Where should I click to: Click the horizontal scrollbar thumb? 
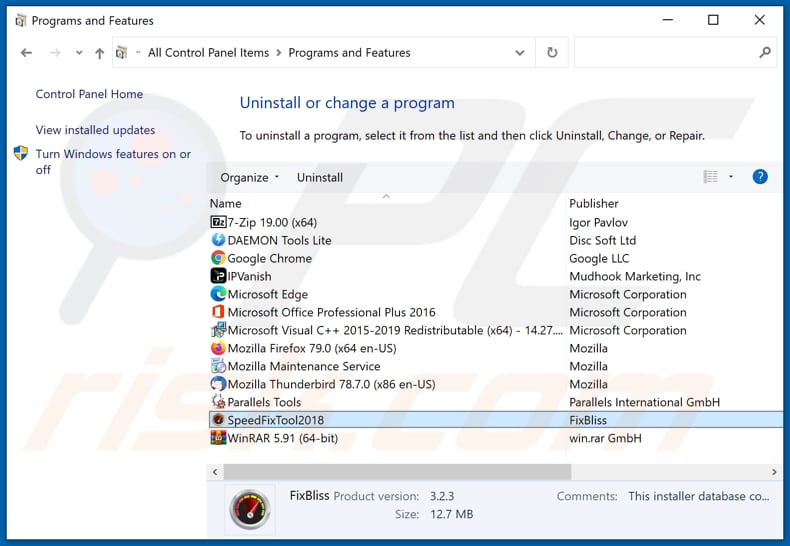coord(397,472)
